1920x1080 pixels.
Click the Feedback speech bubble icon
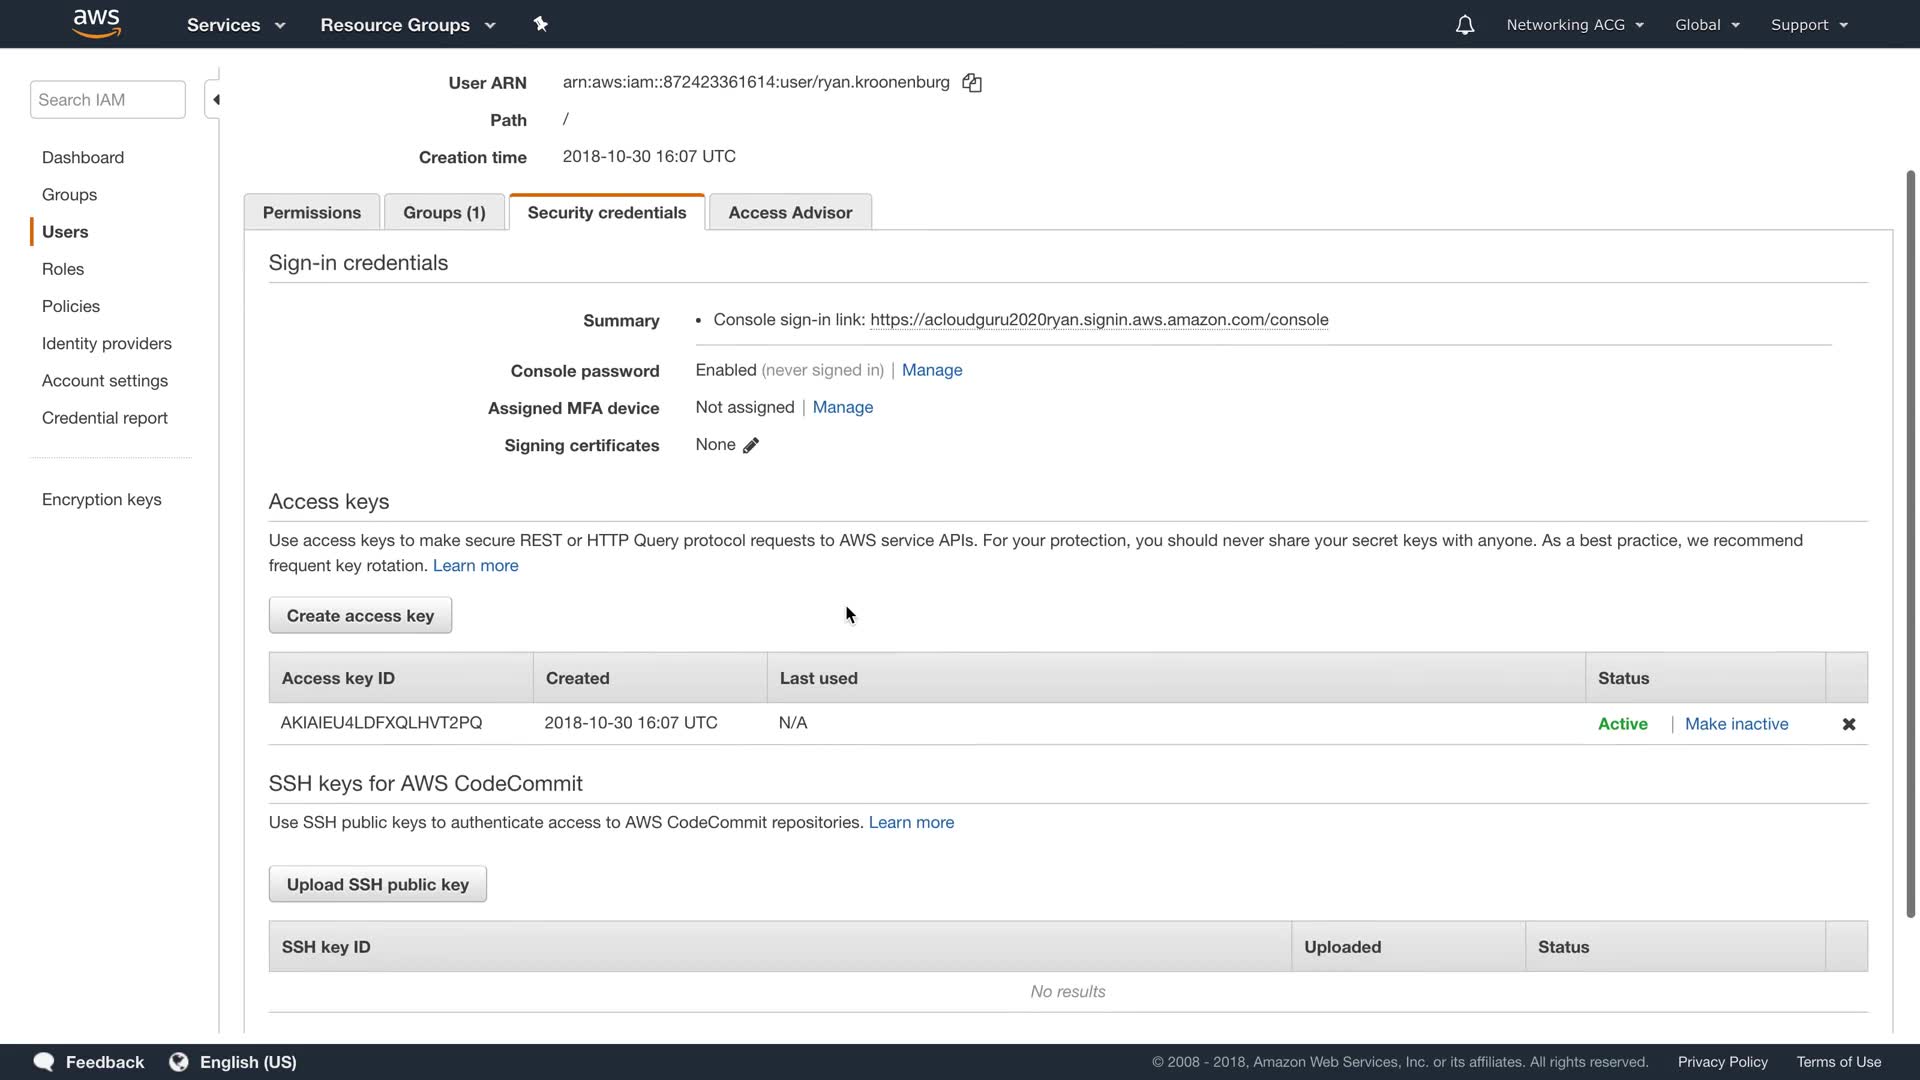pos(44,1062)
